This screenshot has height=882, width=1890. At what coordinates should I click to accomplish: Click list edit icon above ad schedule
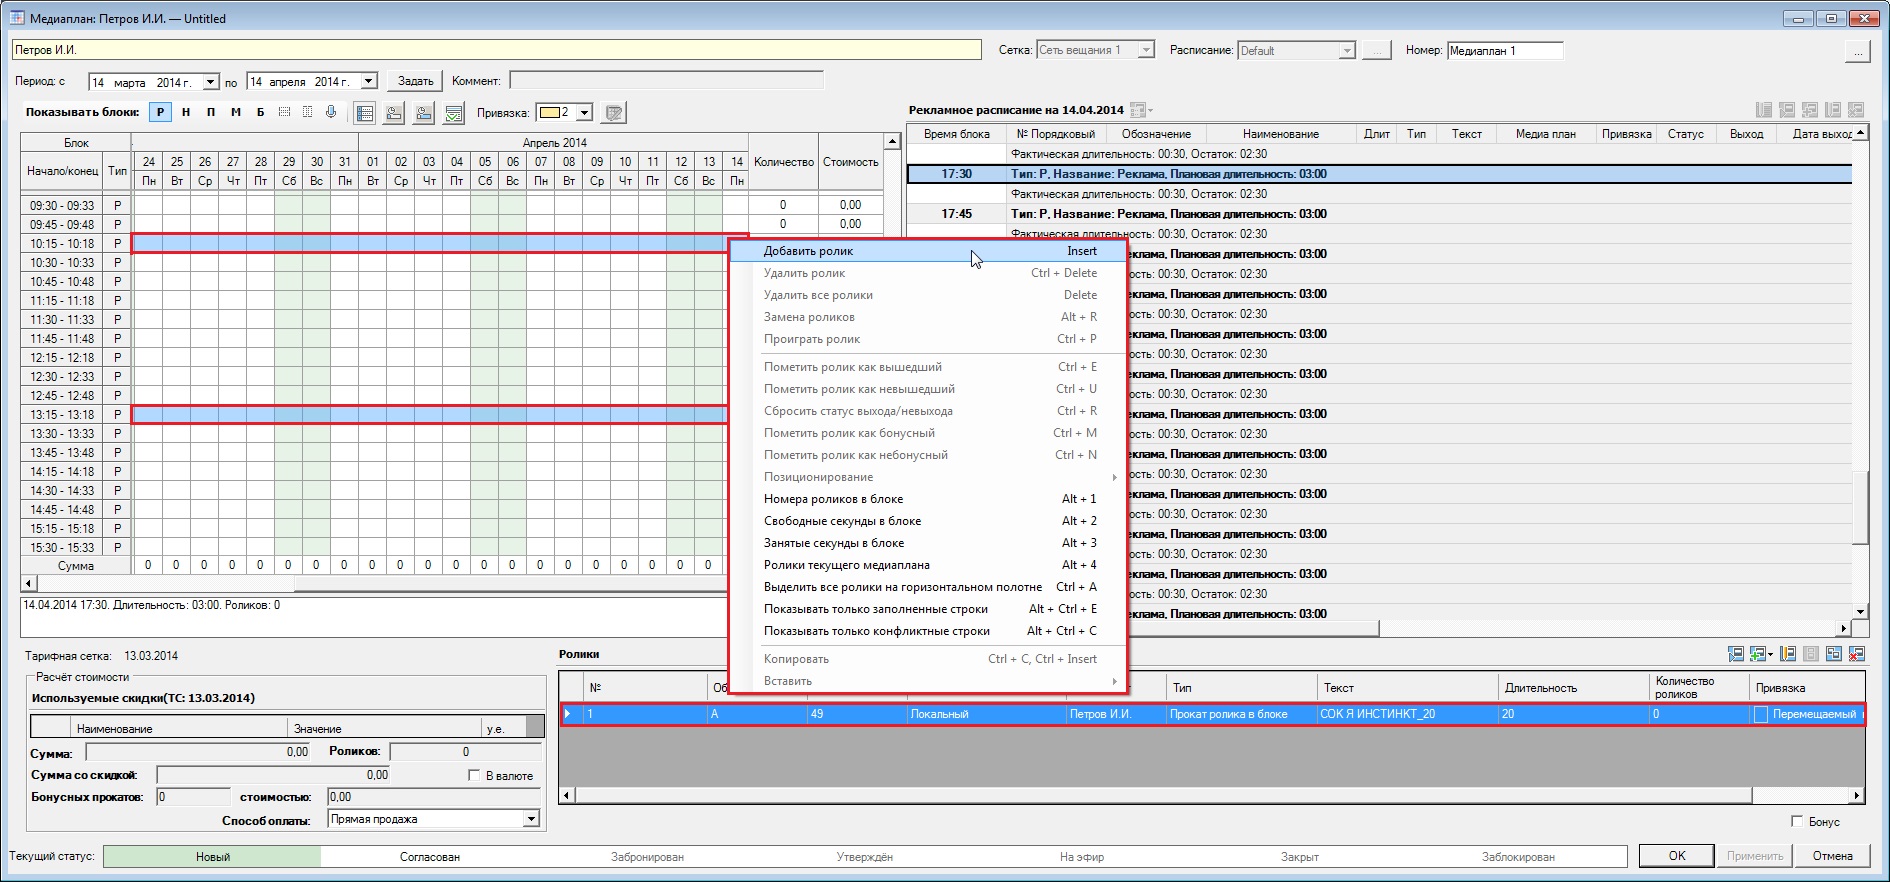click(1764, 110)
